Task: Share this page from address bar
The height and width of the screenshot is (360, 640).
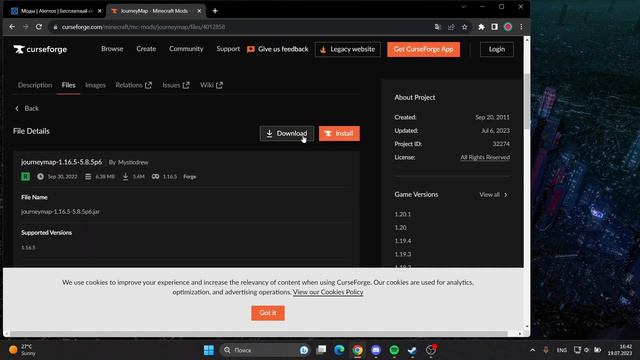Action: [x=451, y=27]
